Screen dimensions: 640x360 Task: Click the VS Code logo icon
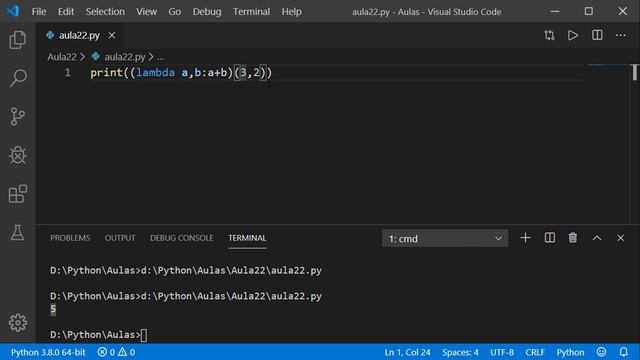click(x=13, y=11)
